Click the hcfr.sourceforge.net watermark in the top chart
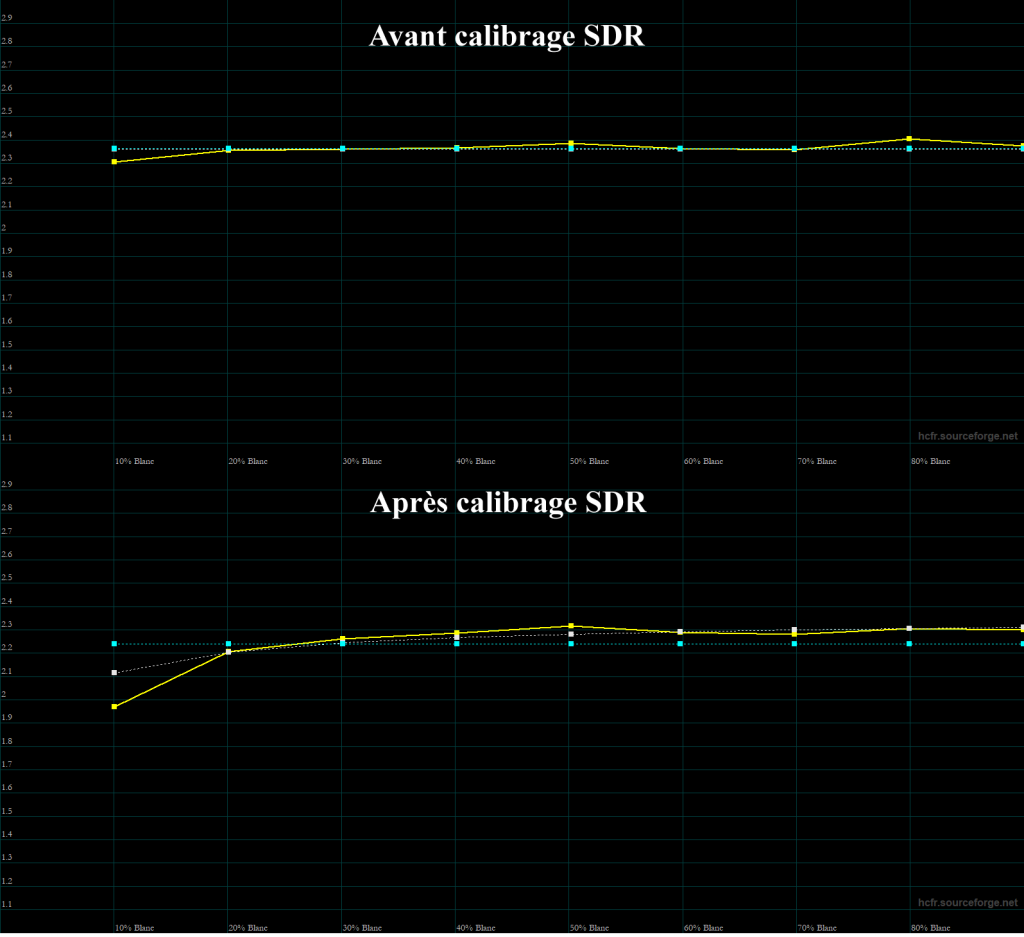The image size is (1024, 937). [967, 436]
